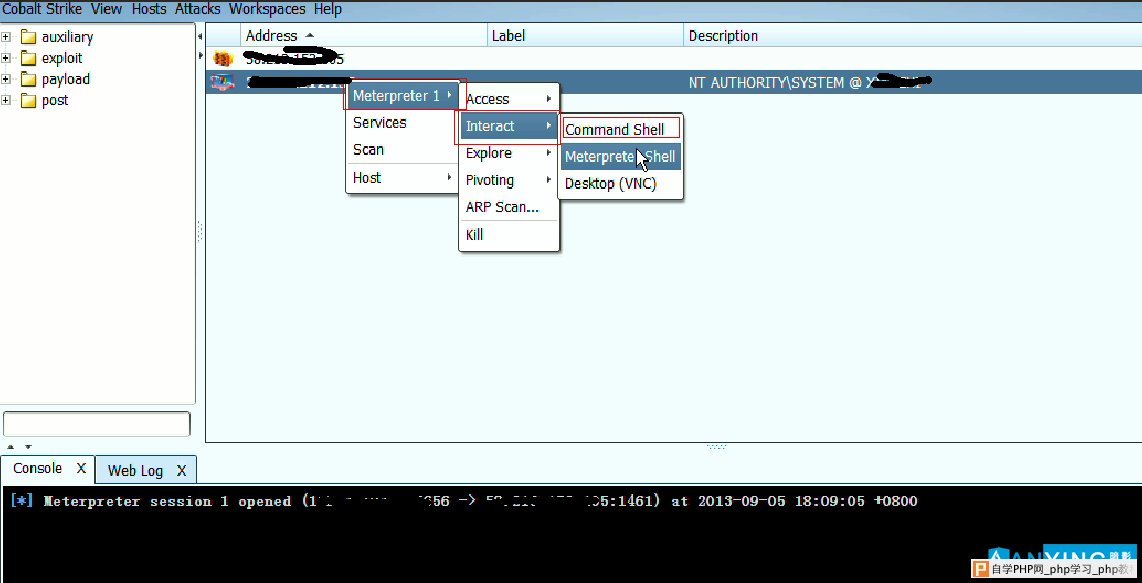Click the post folder icon
Image resolution: width=1142 pixels, height=583 pixels.
pyautogui.click(x=28, y=101)
